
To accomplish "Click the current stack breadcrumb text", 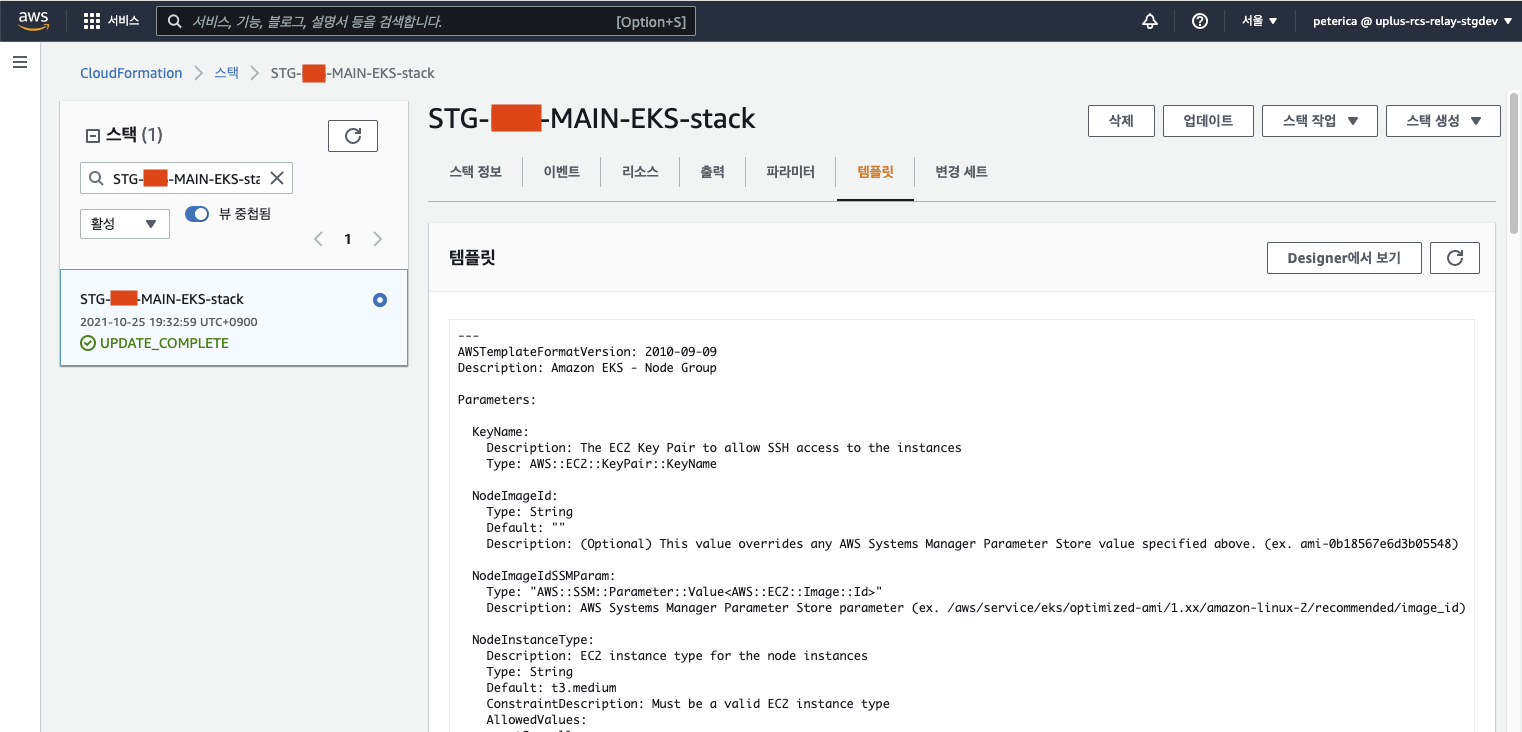I will pos(353,73).
